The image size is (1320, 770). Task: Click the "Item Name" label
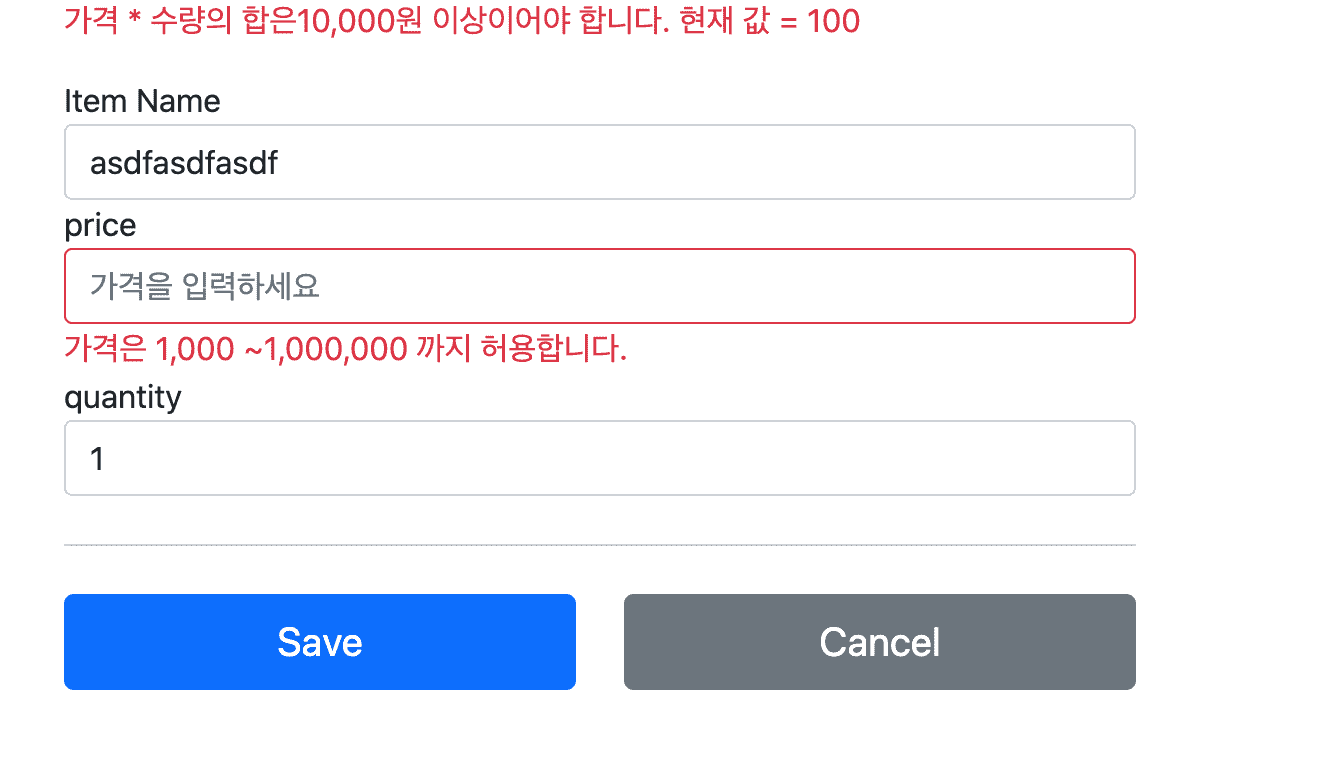click(x=142, y=101)
